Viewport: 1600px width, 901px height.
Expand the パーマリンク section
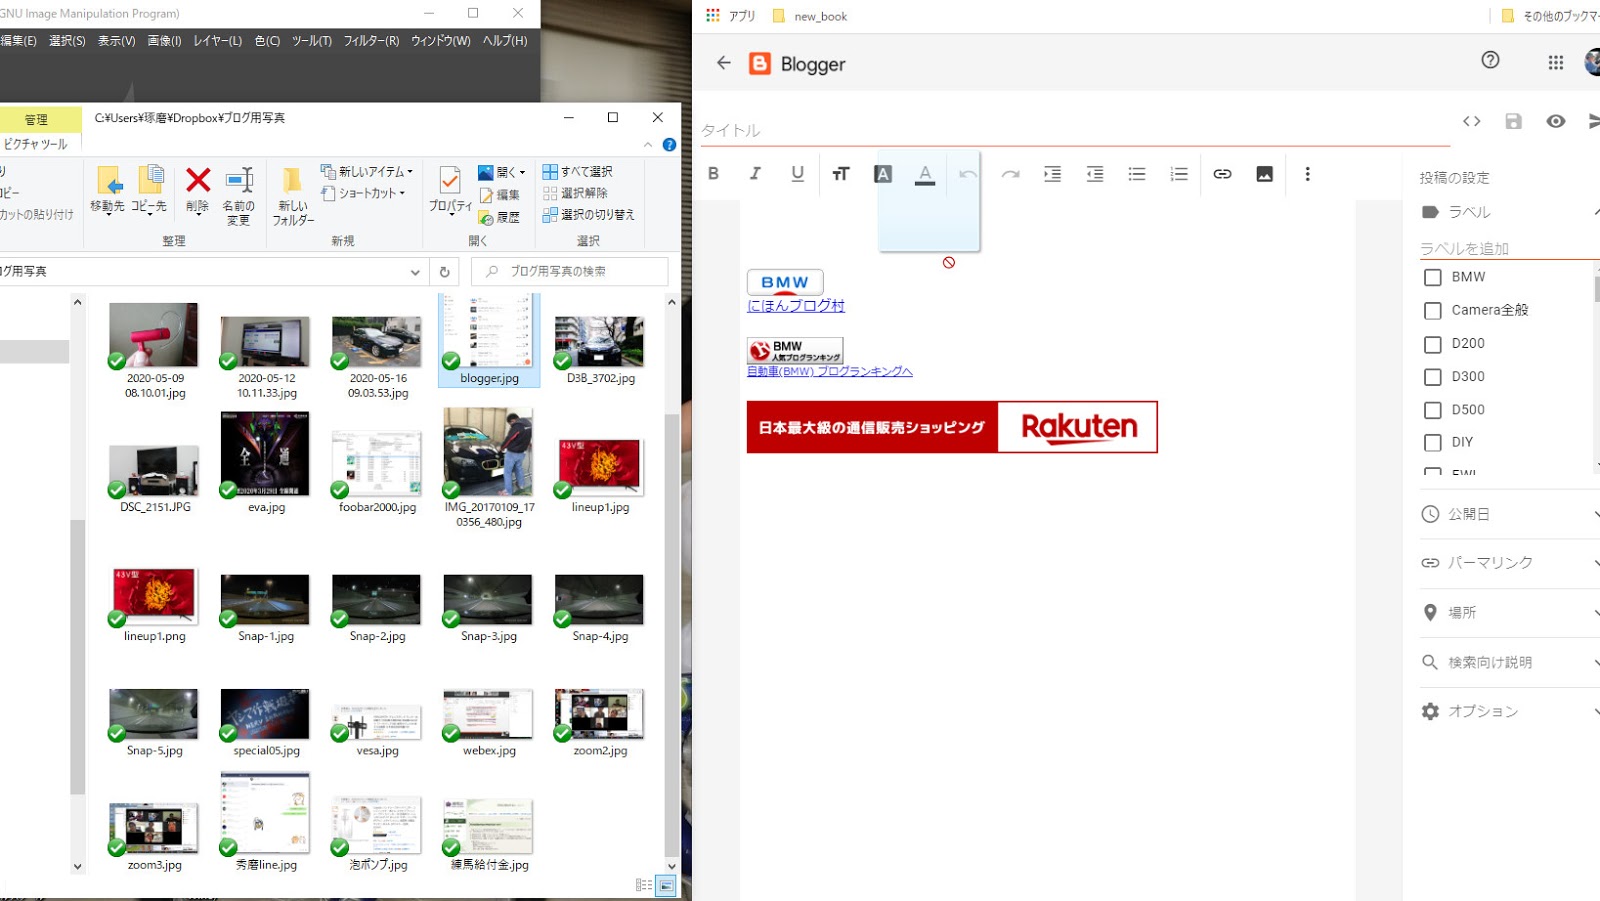tap(1510, 563)
